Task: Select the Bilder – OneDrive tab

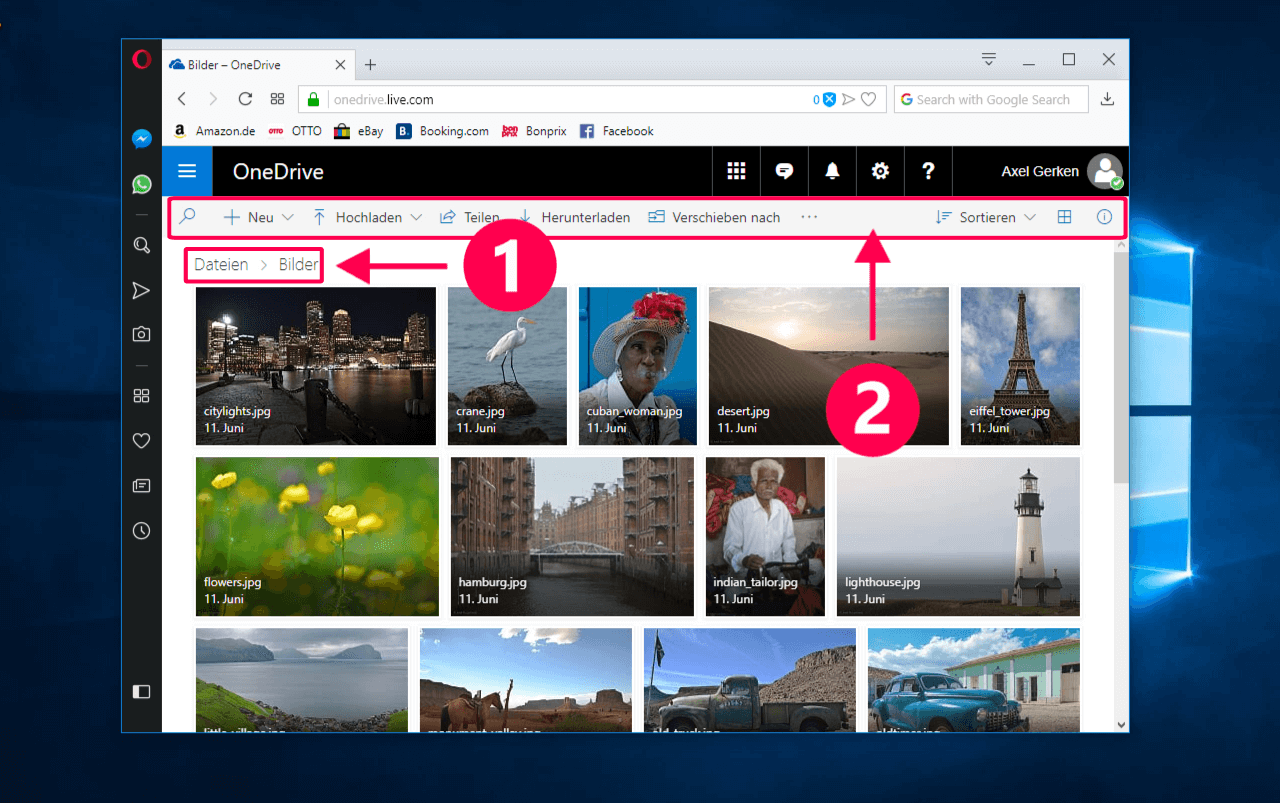Action: point(257,65)
